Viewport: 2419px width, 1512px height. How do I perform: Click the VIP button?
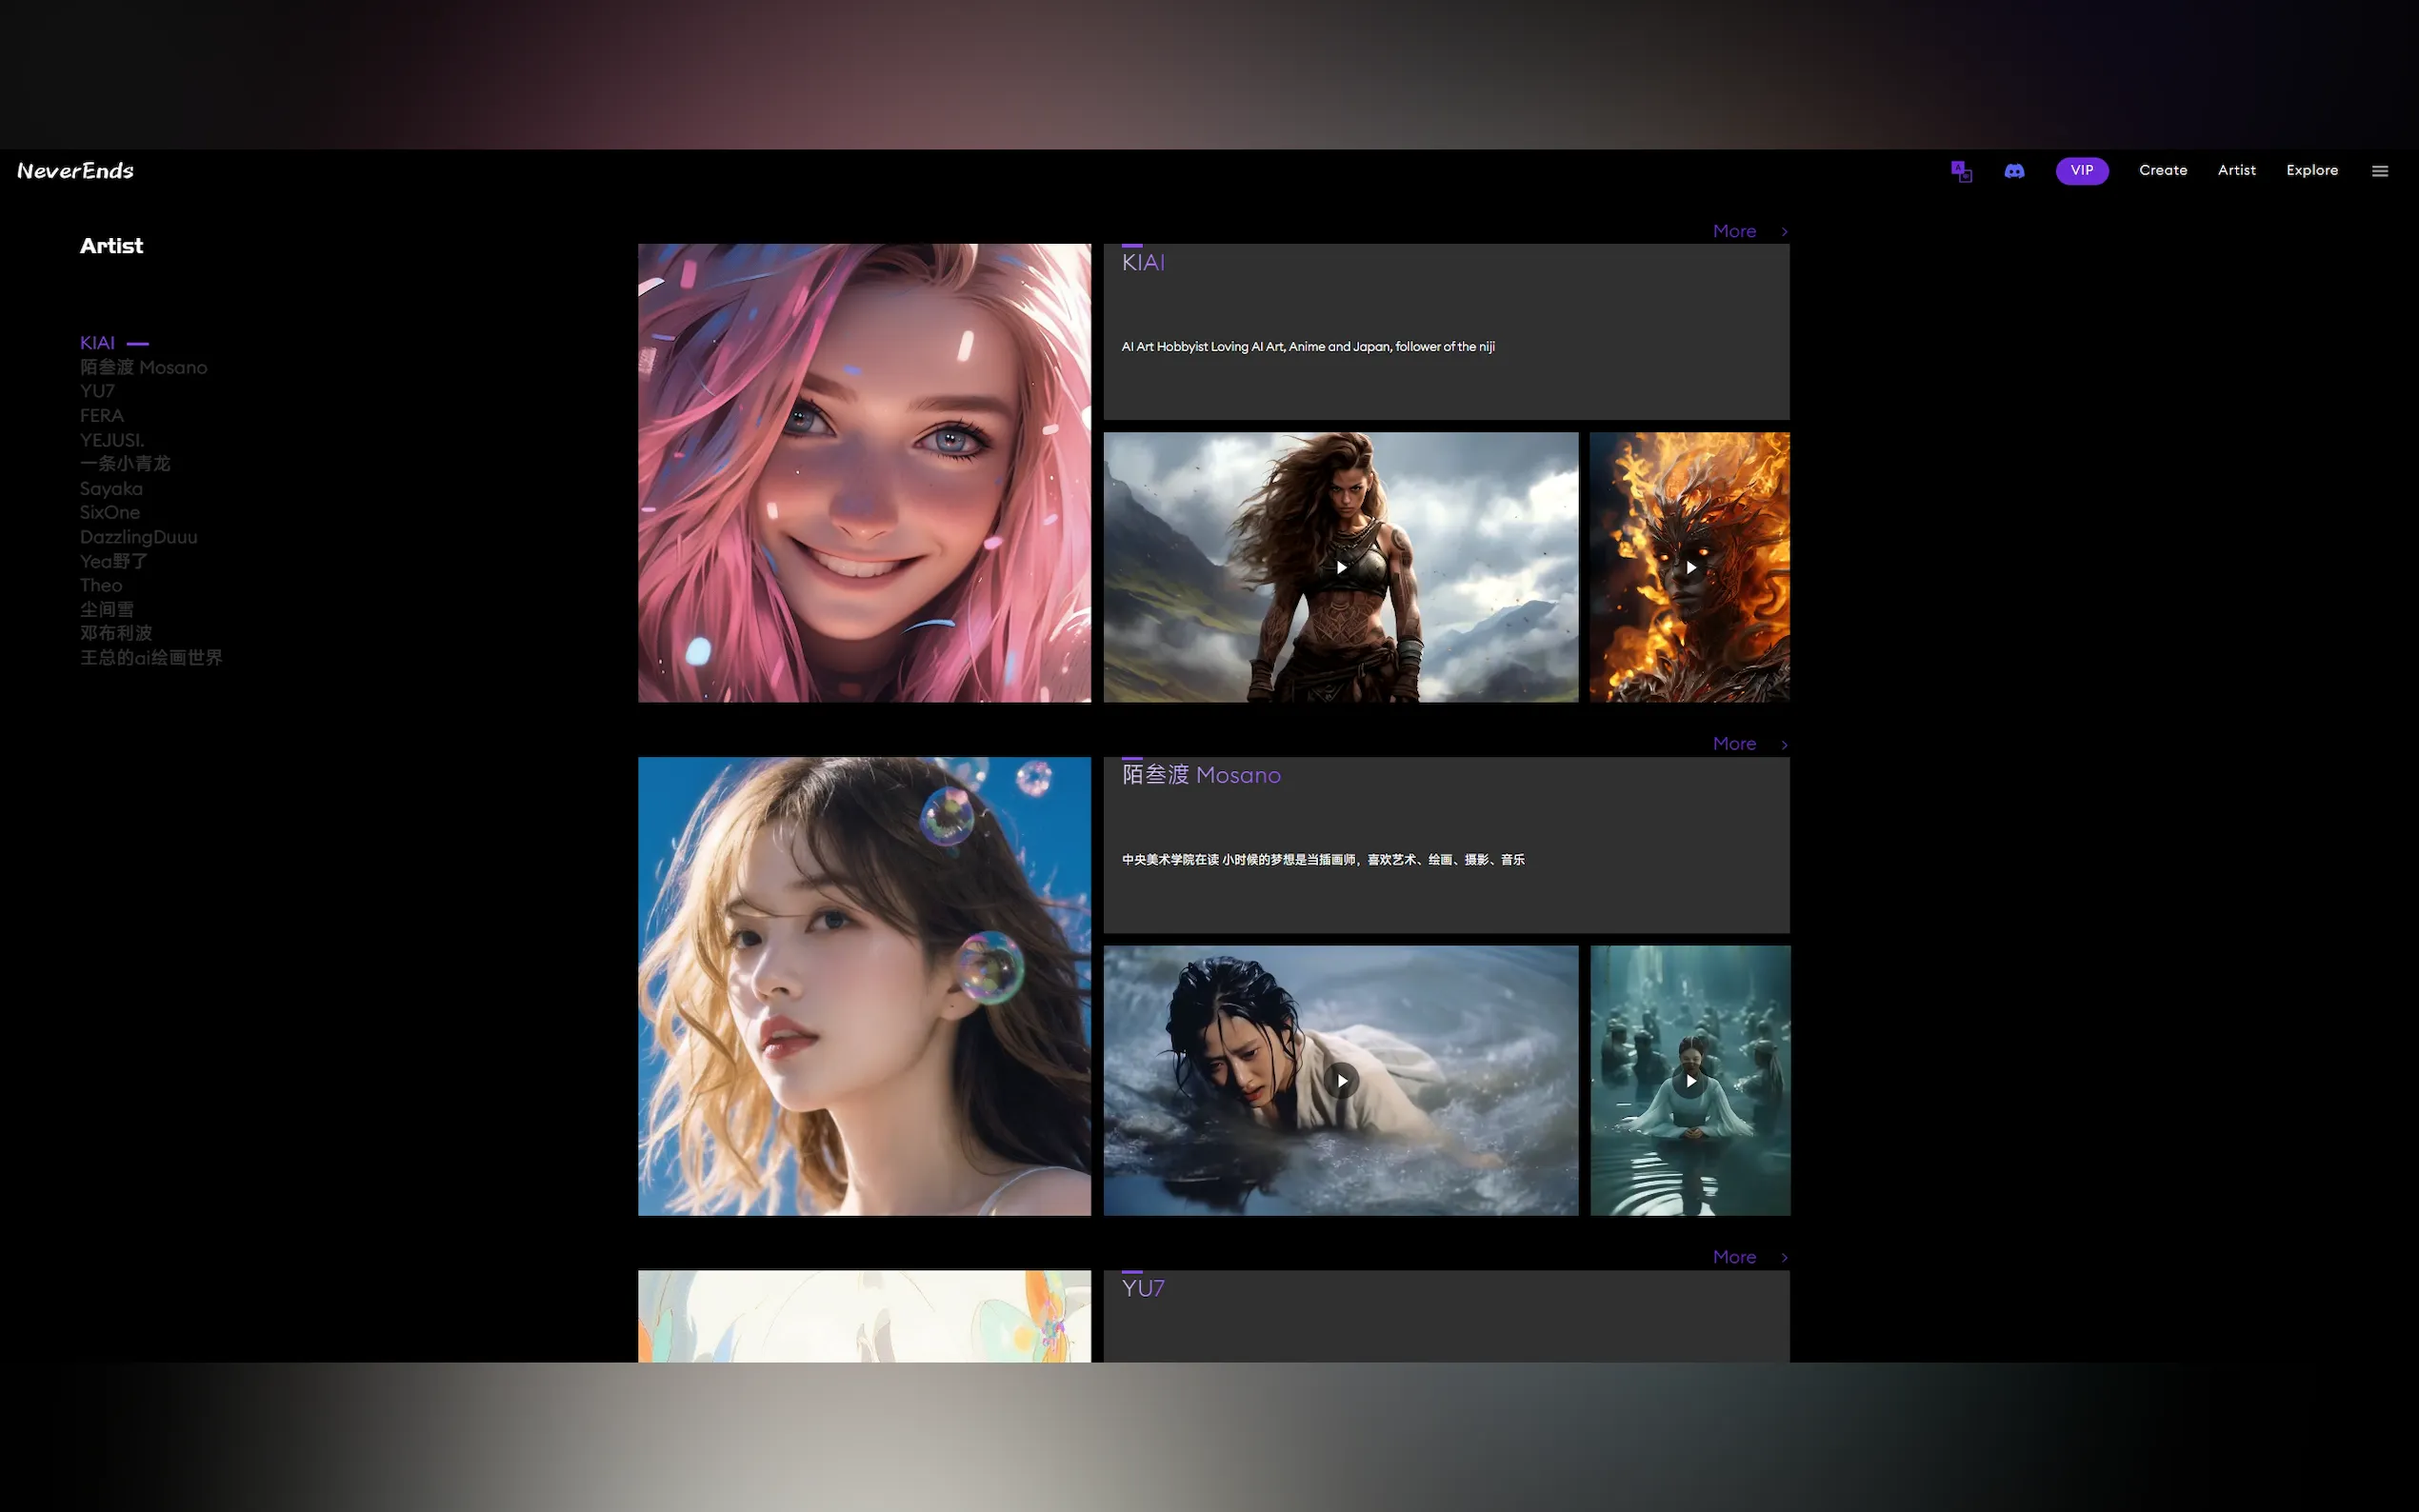(x=2081, y=171)
